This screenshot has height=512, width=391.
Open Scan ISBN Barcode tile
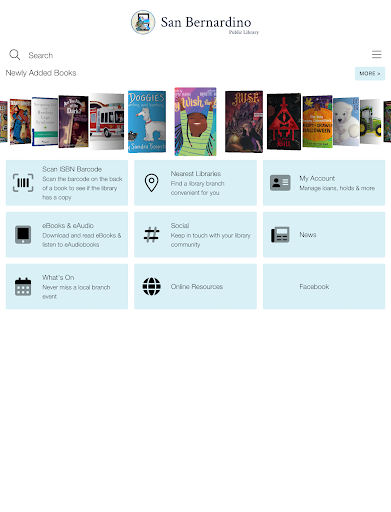pos(67,183)
